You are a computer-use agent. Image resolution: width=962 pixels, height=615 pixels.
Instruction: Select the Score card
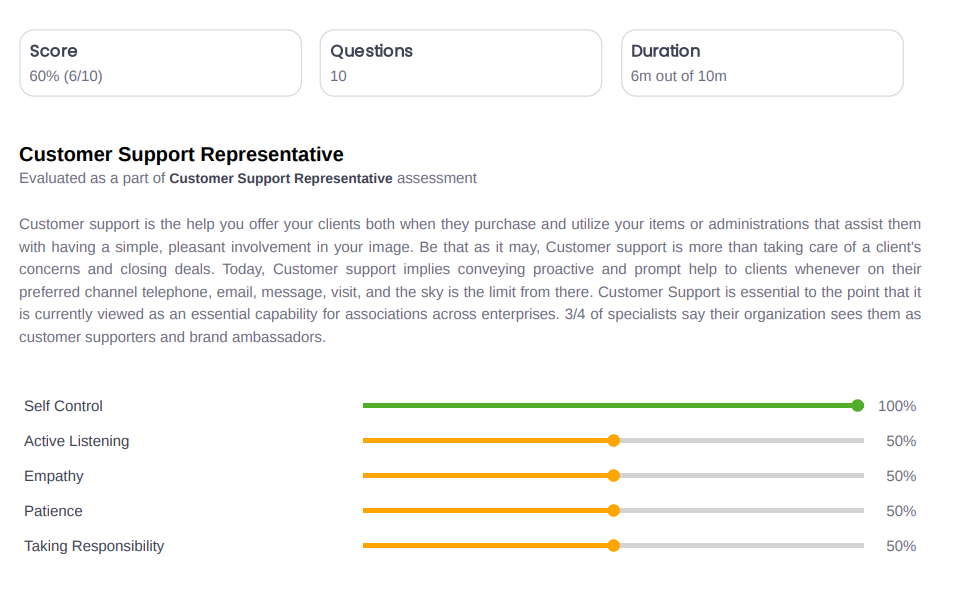coord(161,63)
